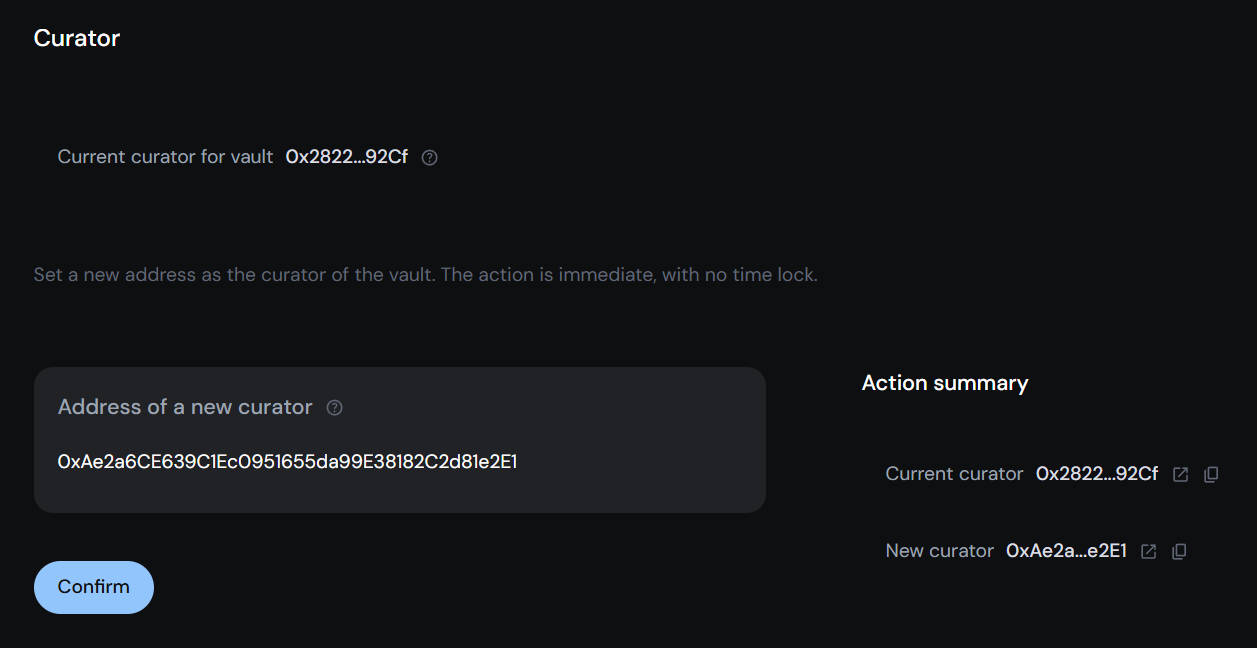Open the vault address explorer link icon

[x=1182, y=474]
